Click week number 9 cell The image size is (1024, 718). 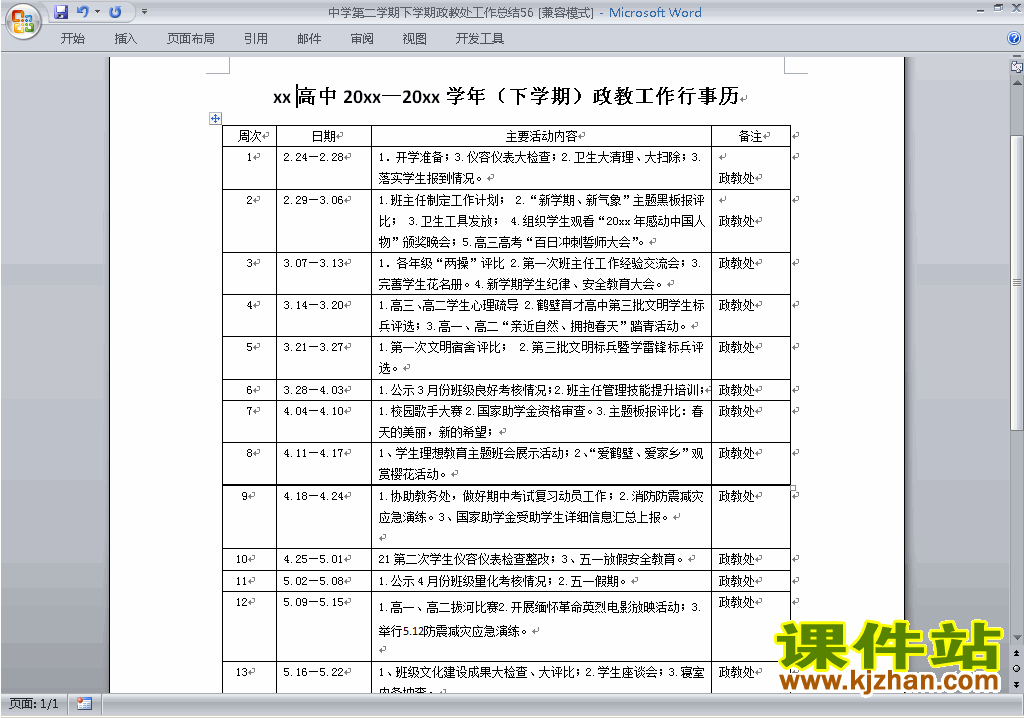(x=249, y=517)
